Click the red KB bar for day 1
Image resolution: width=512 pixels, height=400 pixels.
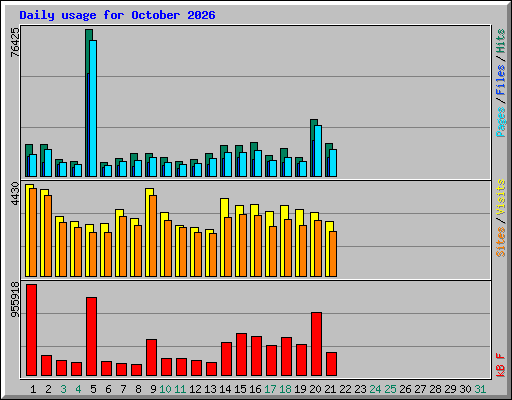(31, 330)
